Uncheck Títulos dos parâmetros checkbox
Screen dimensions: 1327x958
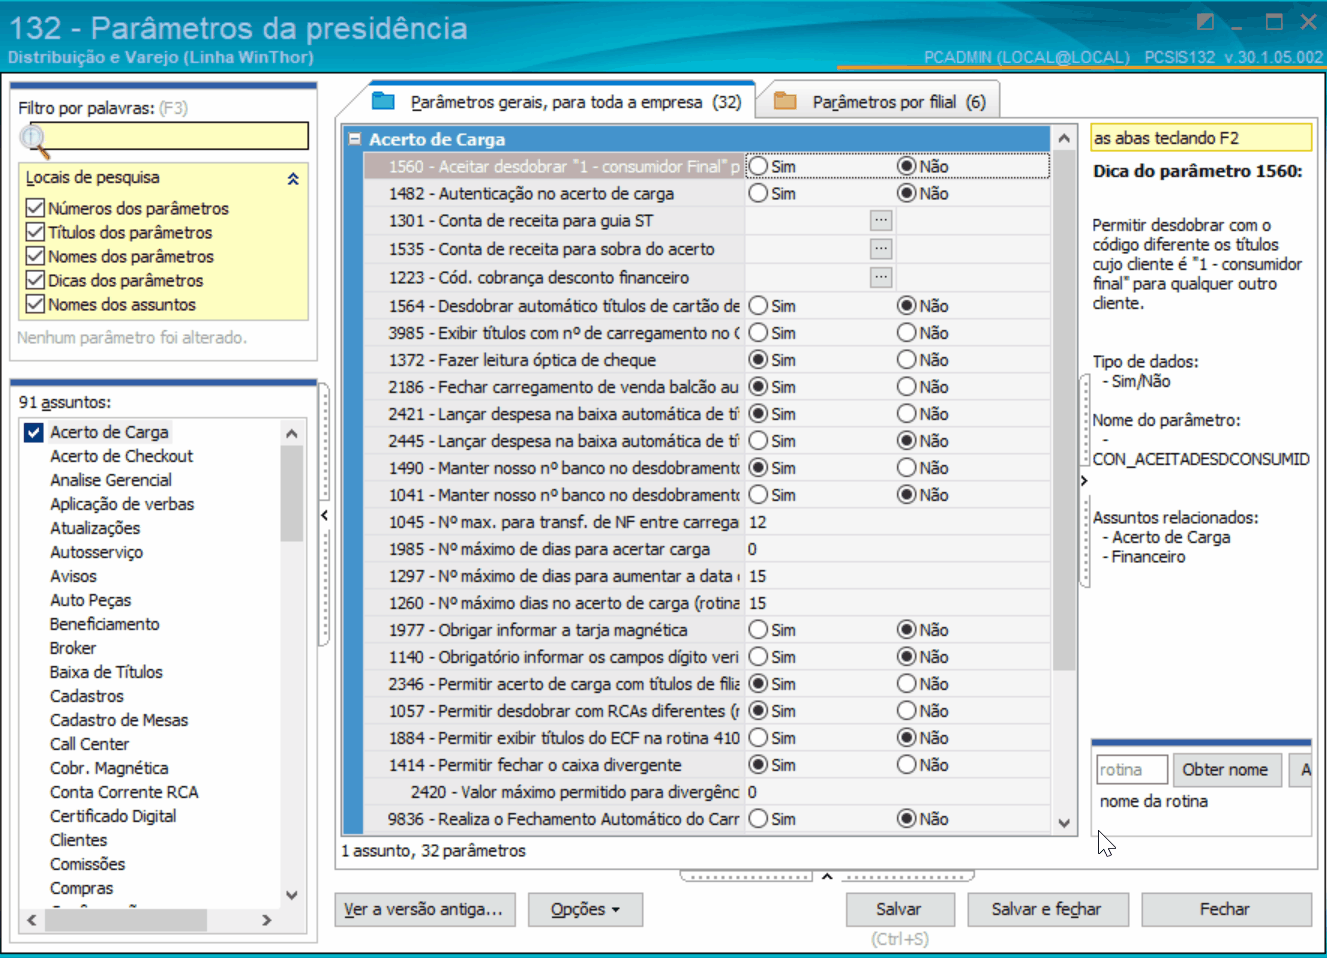pos(35,232)
